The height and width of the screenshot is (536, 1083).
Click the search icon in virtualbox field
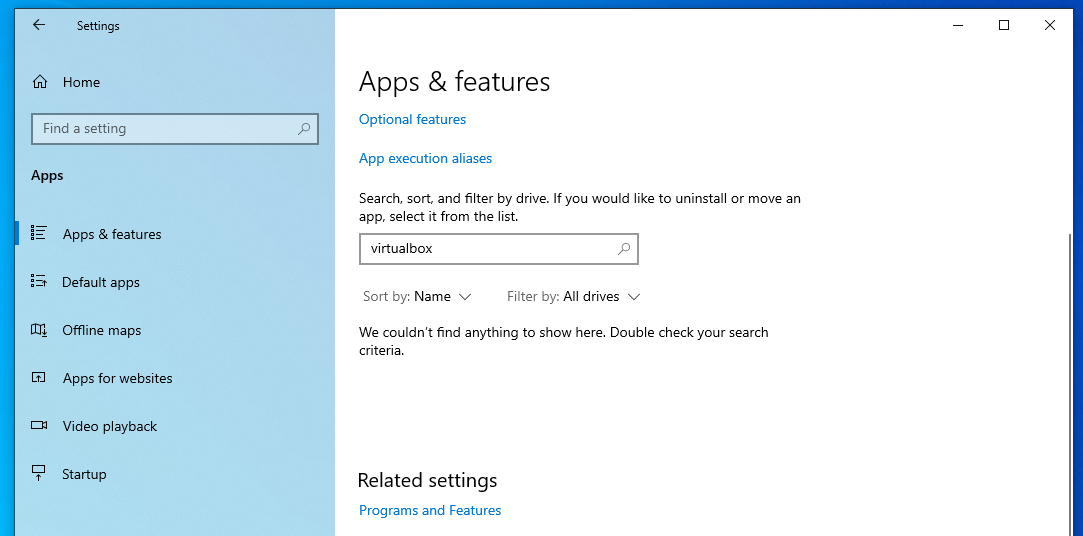(624, 249)
